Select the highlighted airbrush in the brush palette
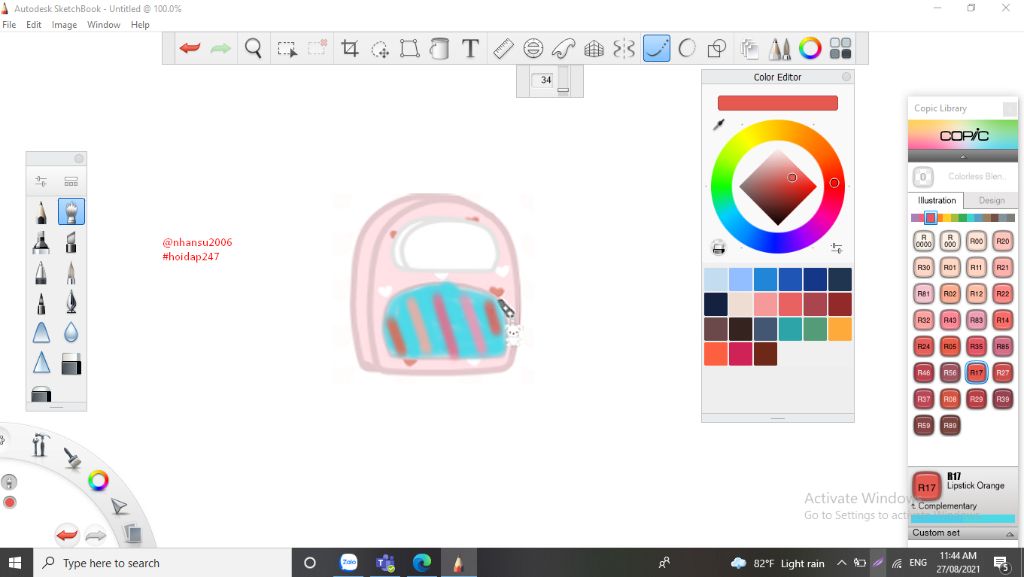Viewport: 1024px width, 577px height. pyautogui.click(x=71, y=212)
